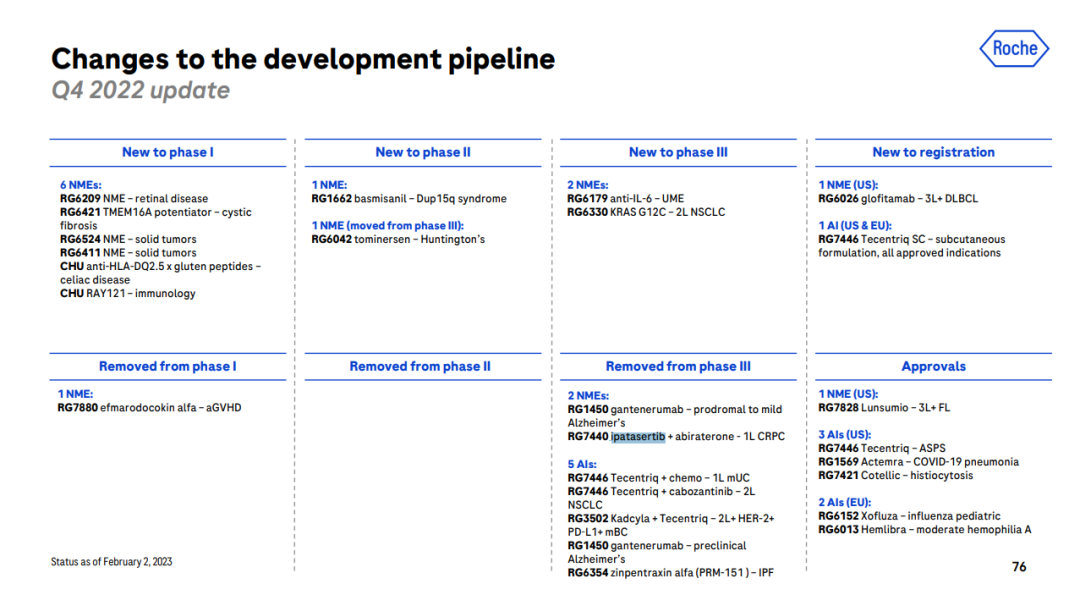1080x606 pixels.
Task: Select 'CHU anti-HLA-DQ2.5 x gluten peptides' entry
Action: pyautogui.click(x=160, y=273)
